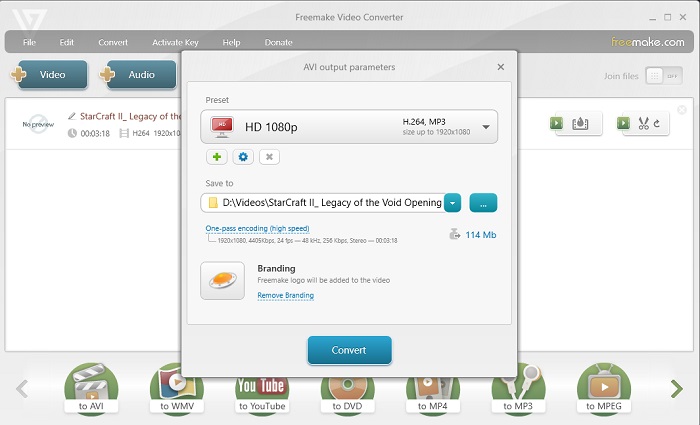This screenshot has height=425, width=700.
Task: Show more formats with the right arrow
Action: (677, 389)
